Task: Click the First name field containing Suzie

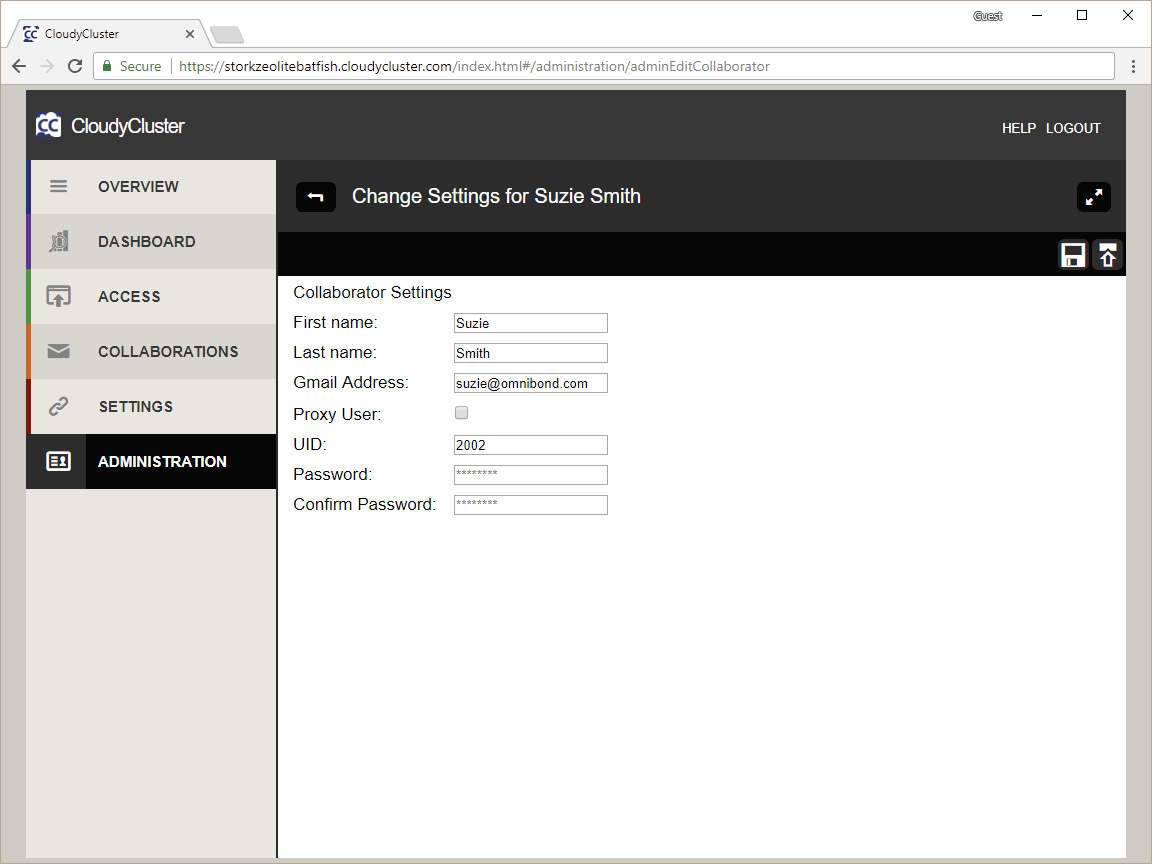Action: (x=530, y=323)
